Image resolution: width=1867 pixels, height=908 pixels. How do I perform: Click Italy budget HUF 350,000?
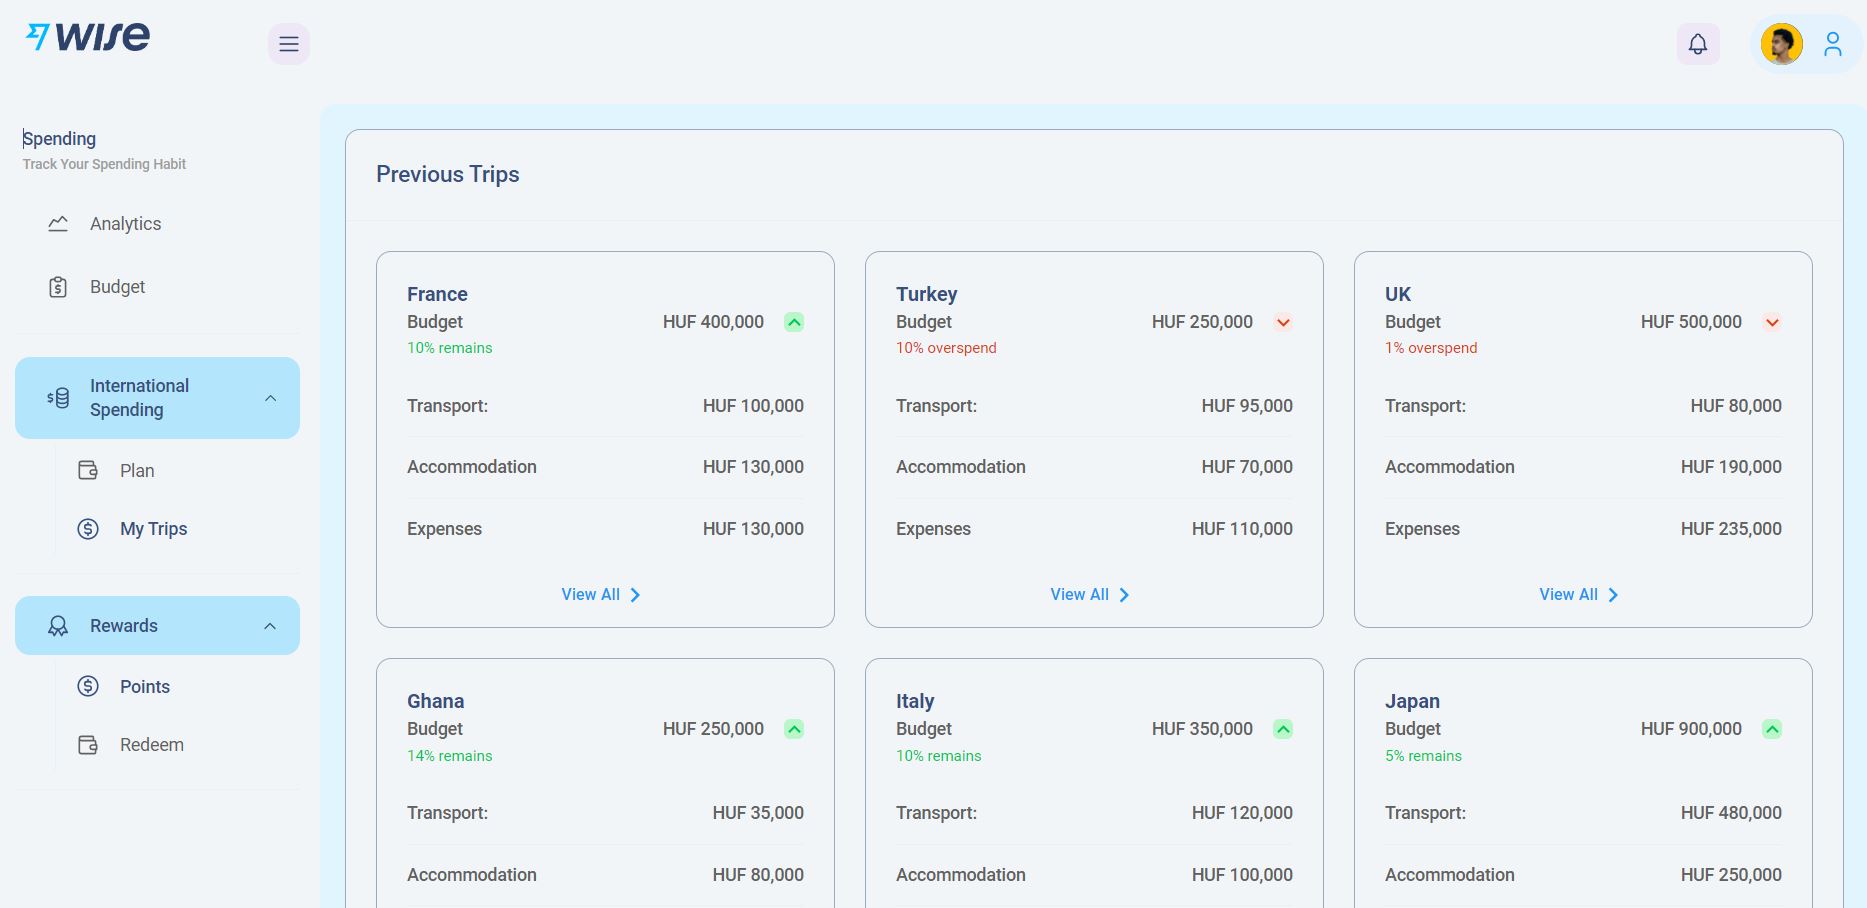pyautogui.click(x=1202, y=729)
